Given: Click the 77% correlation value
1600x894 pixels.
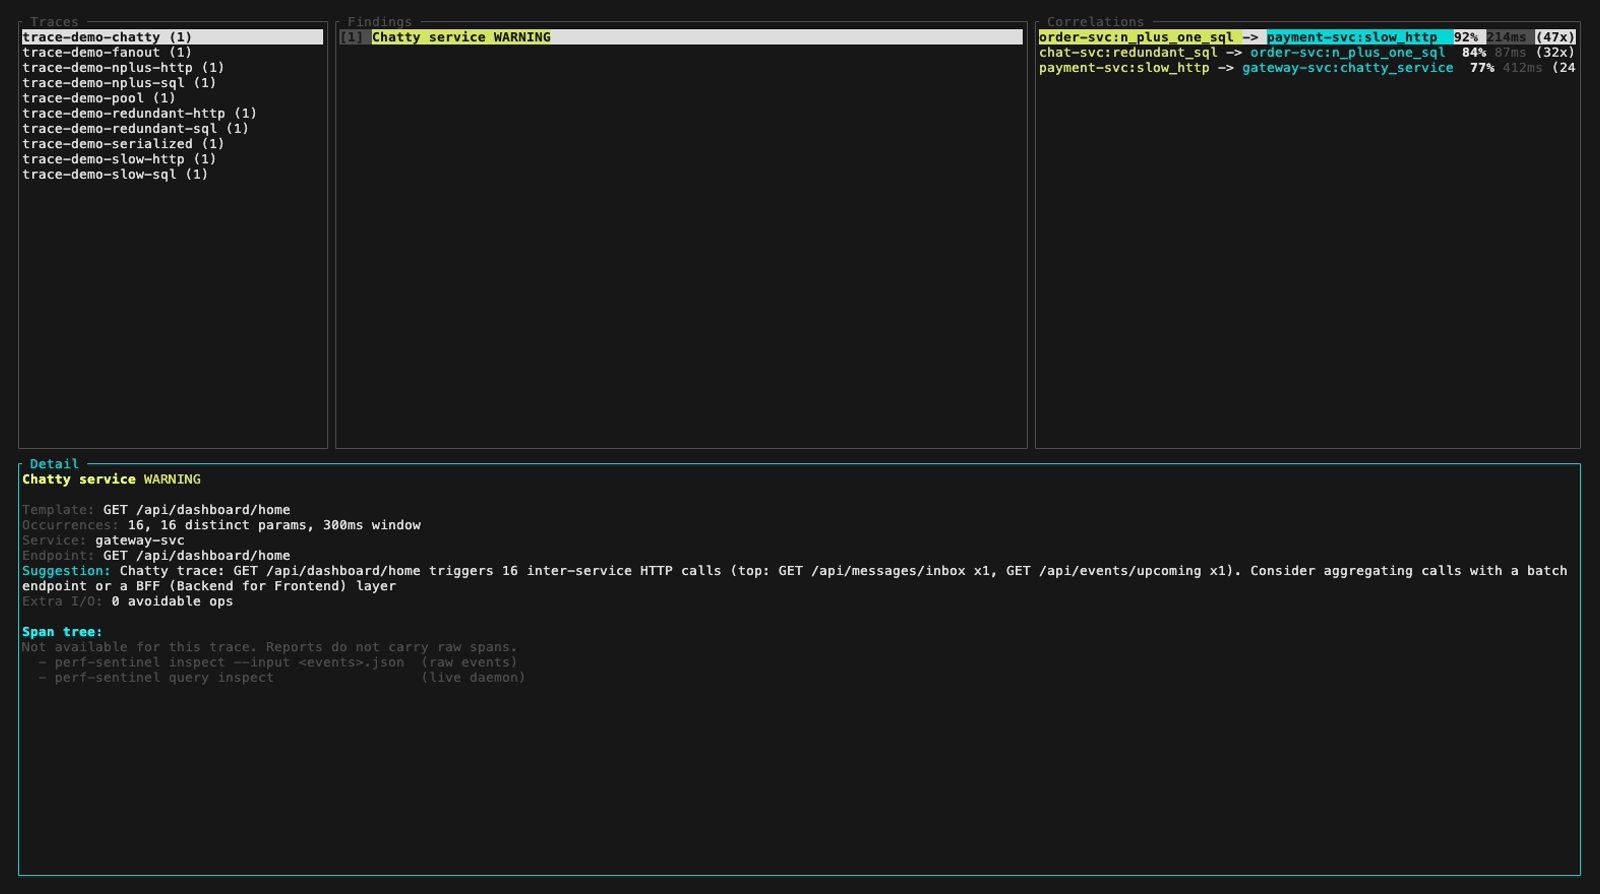Looking at the screenshot, I should (x=1482, y=68).
